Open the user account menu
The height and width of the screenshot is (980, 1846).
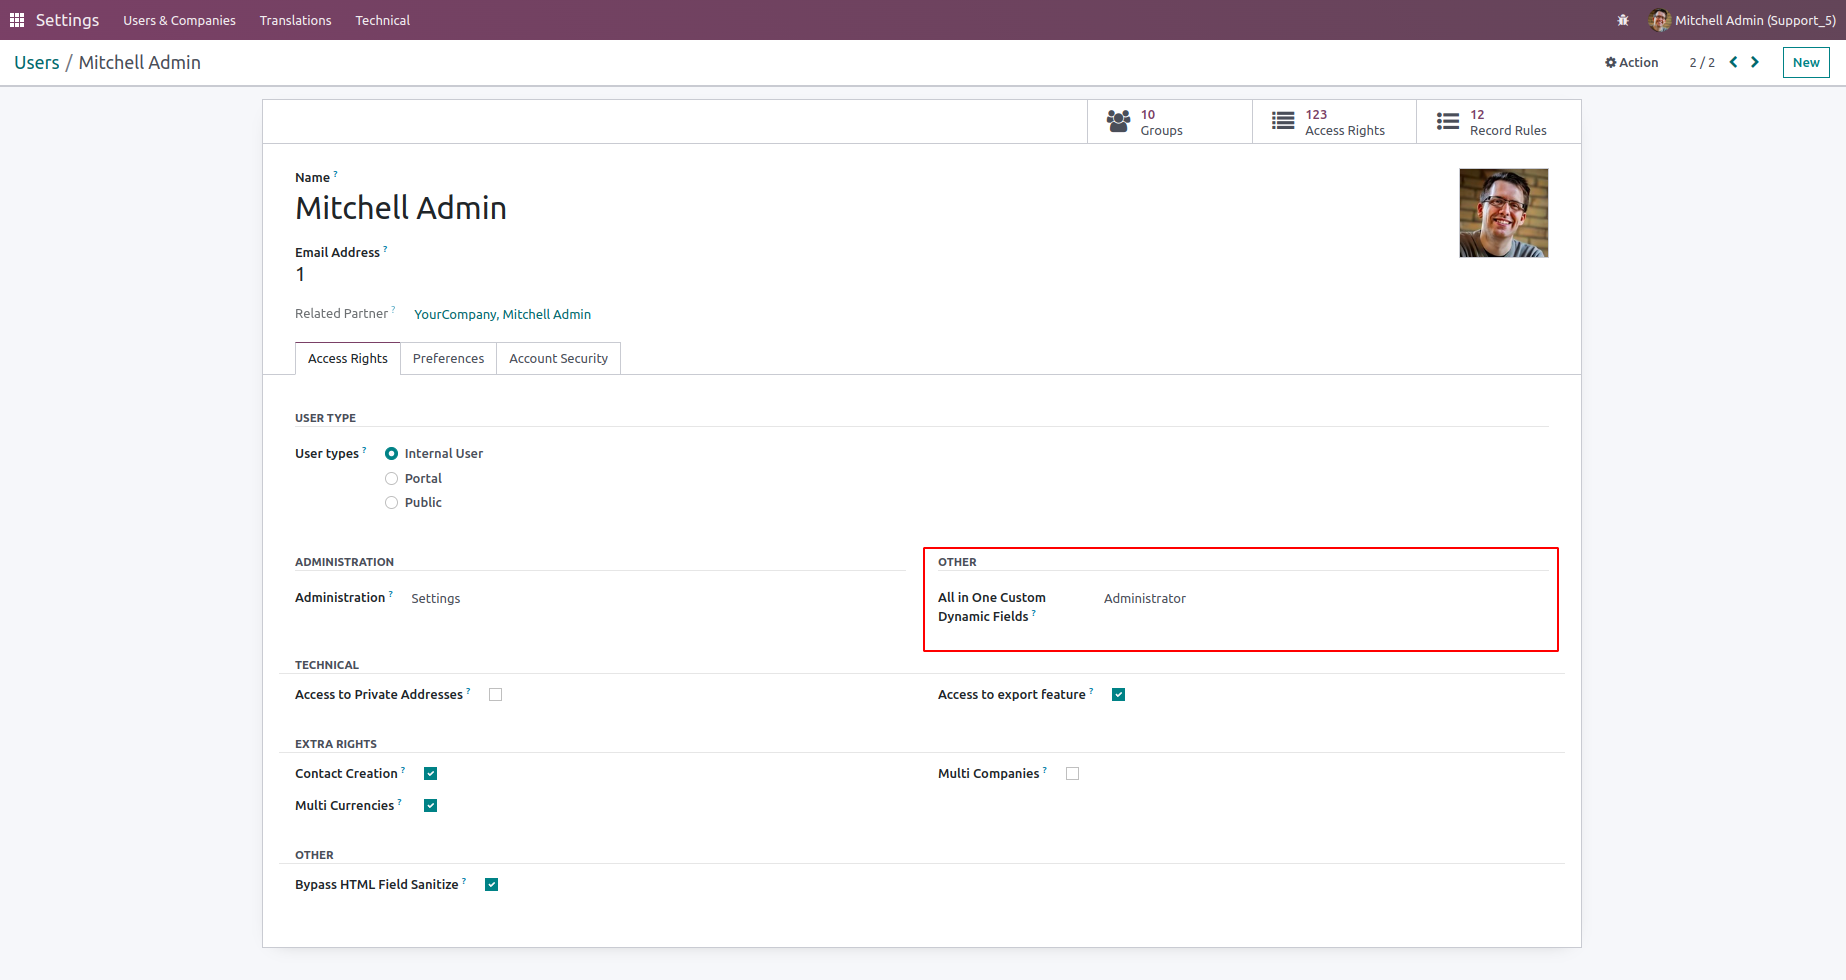pyautogui.click(x=1742, y=20)
